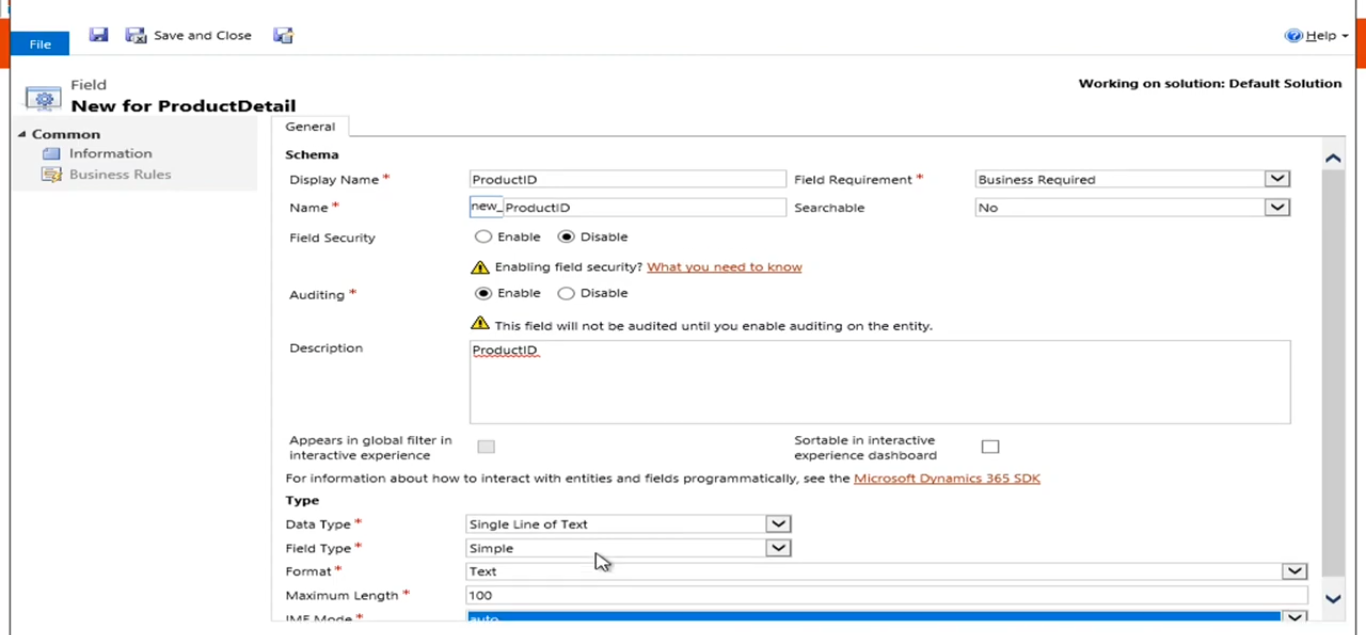Viewport: 1366px width, 635px height.
Task: Open the Searchable dropdown
Action: 1277,207
